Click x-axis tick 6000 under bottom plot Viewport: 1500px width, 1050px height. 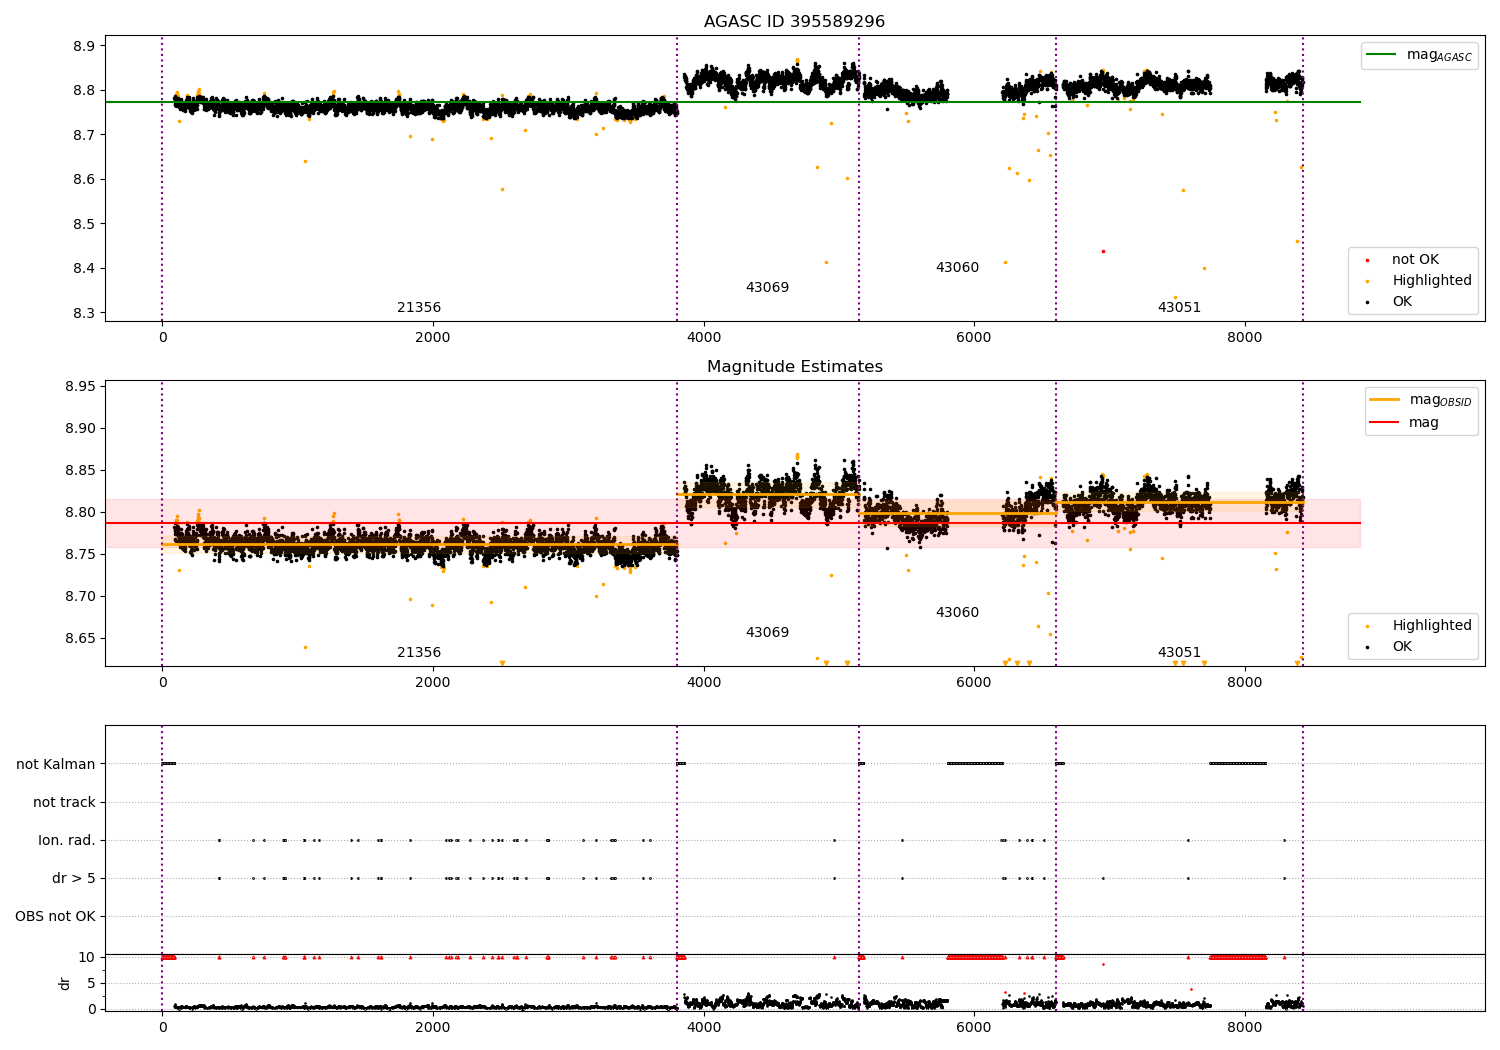pos(974,1027)
